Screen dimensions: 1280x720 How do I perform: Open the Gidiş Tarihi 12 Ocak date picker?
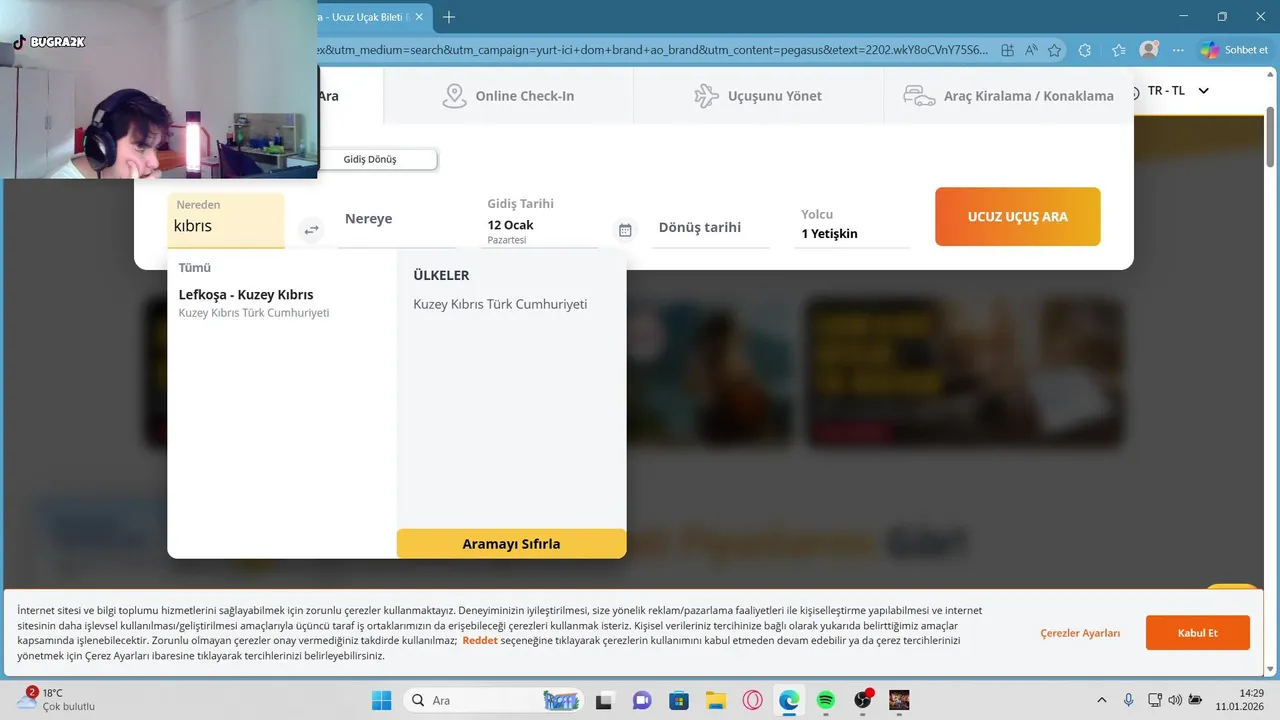coord(542,221)
